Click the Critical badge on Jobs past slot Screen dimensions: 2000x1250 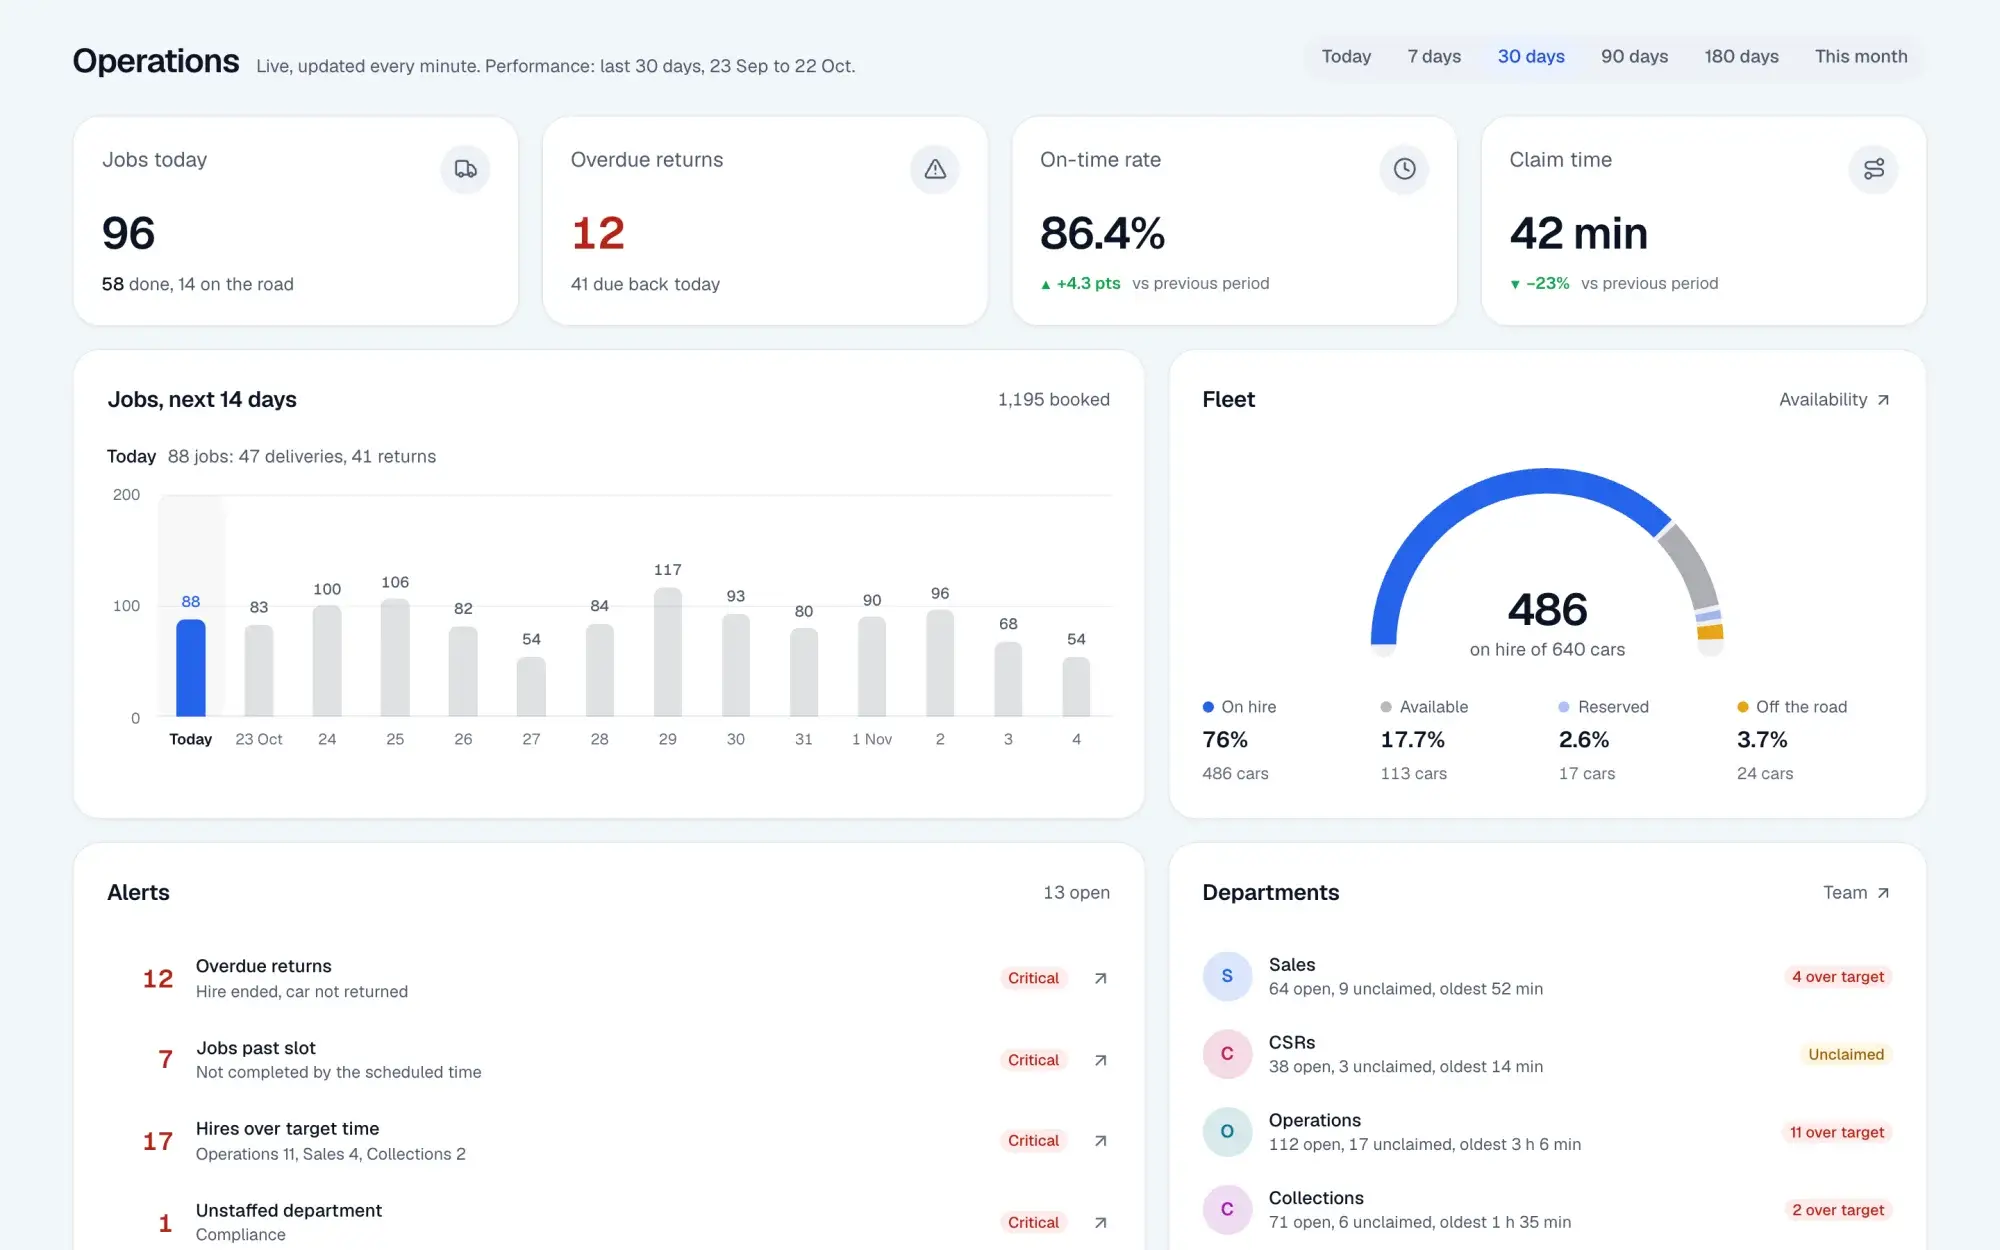tap(1033, 1060)
